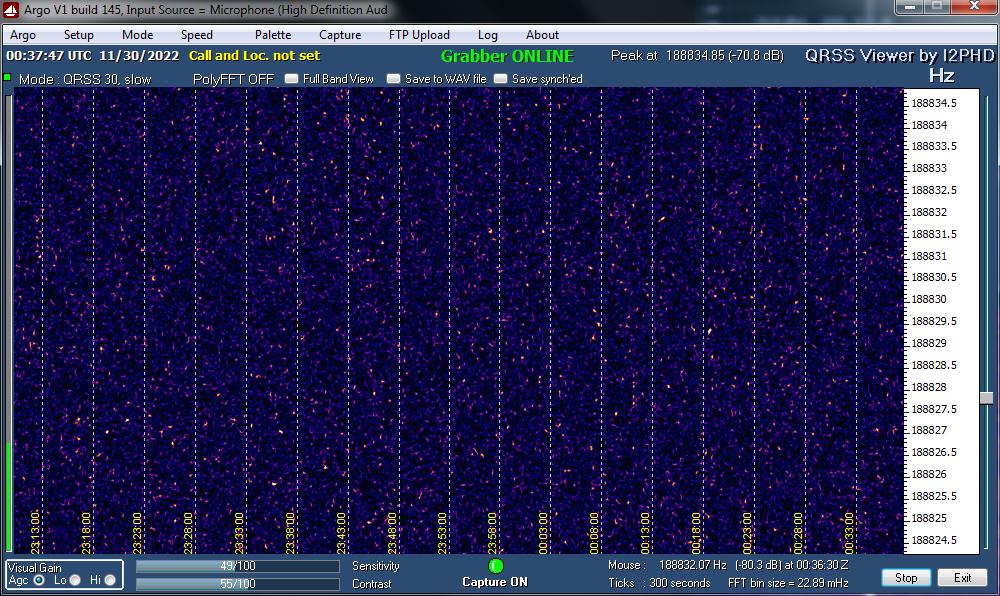Open the Mode menu

coord(137,35)
